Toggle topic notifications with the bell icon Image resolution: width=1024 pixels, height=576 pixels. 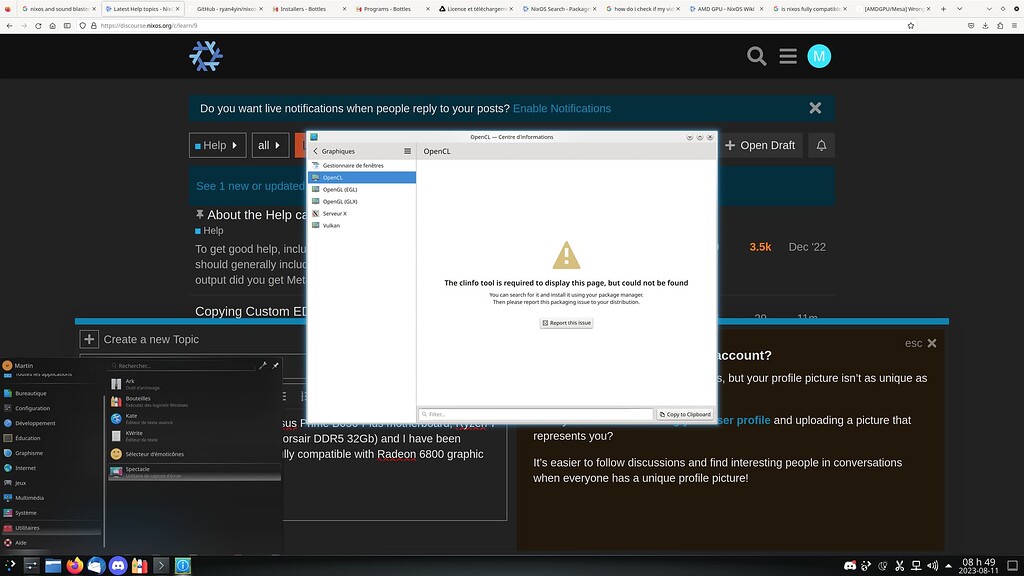pos(820,145)
